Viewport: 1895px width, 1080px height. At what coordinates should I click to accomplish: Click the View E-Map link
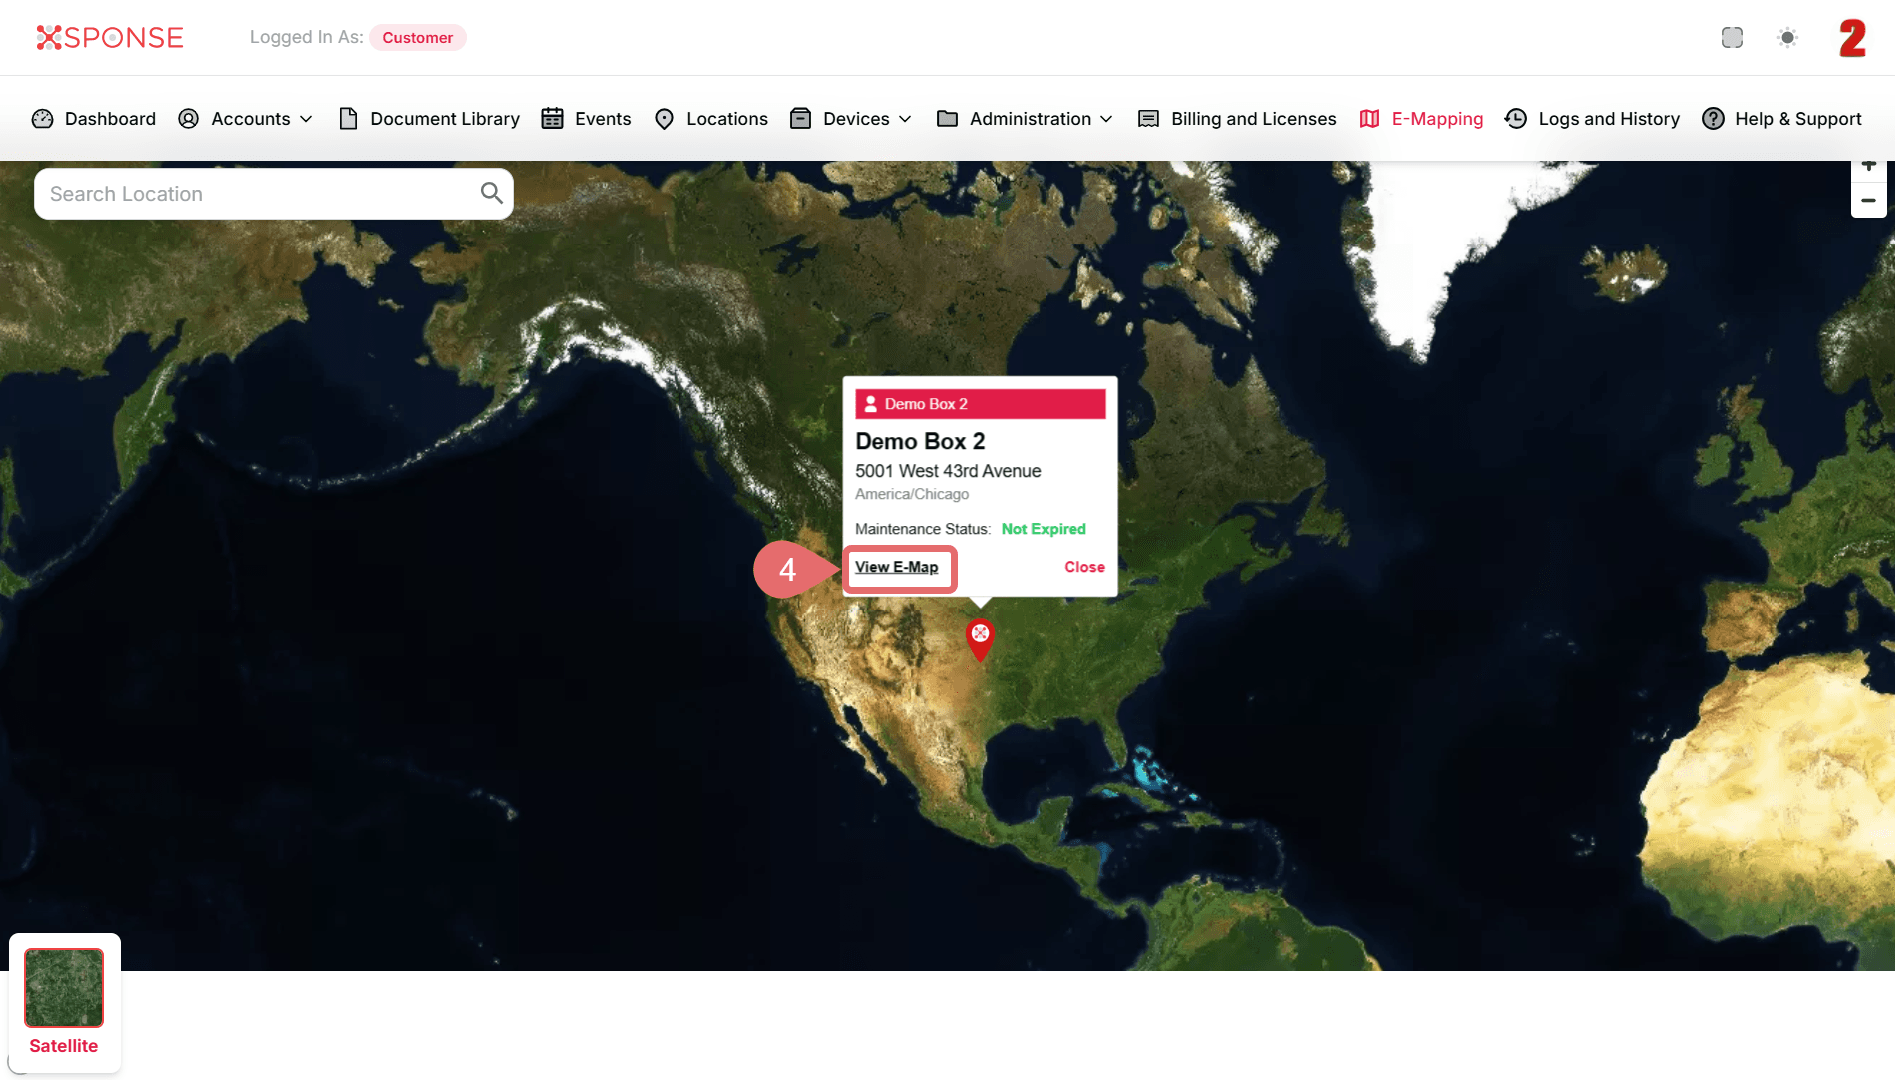tap(896, 567)
